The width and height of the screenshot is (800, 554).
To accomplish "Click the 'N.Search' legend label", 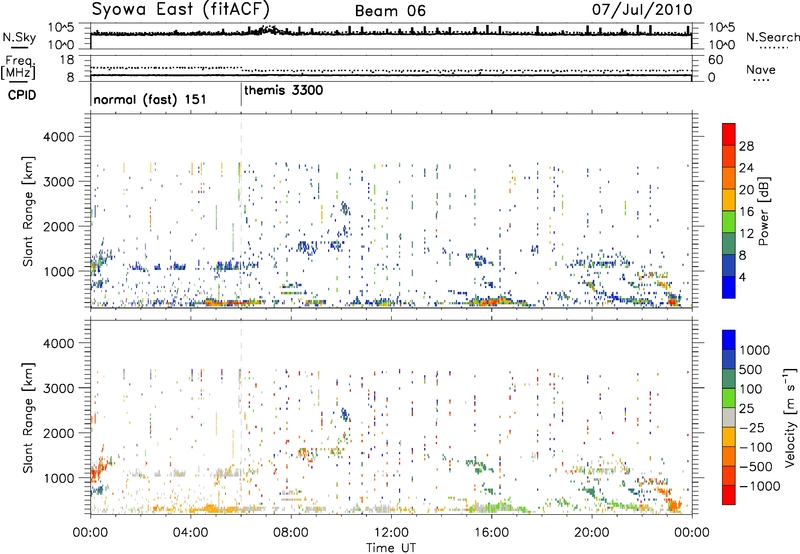I will 772,37.
